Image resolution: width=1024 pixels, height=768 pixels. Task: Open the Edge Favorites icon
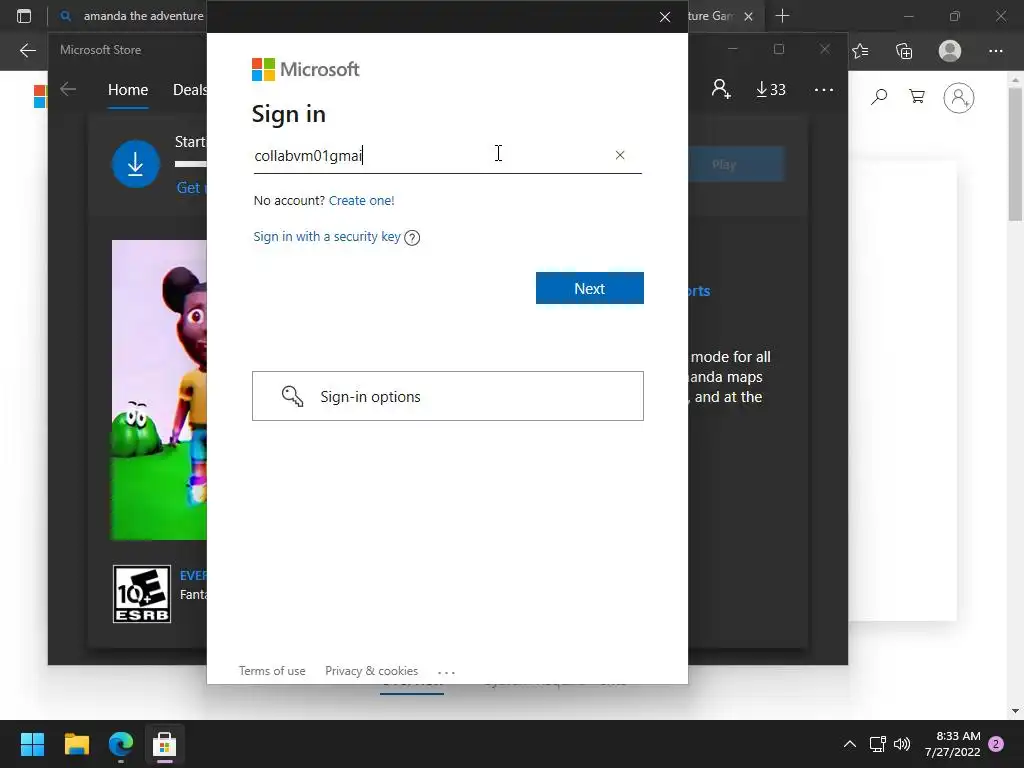[860, 50]
